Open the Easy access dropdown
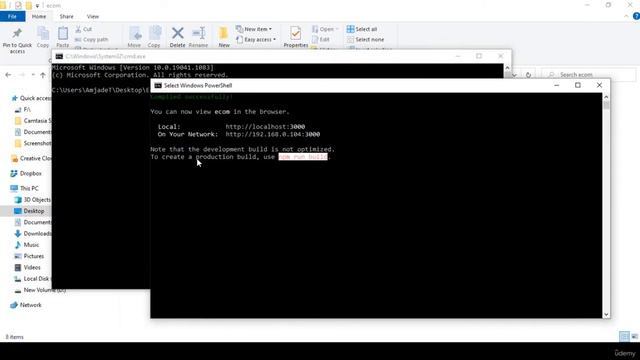The height and width of the screenshot is (360, 640). tap(256, 40)
